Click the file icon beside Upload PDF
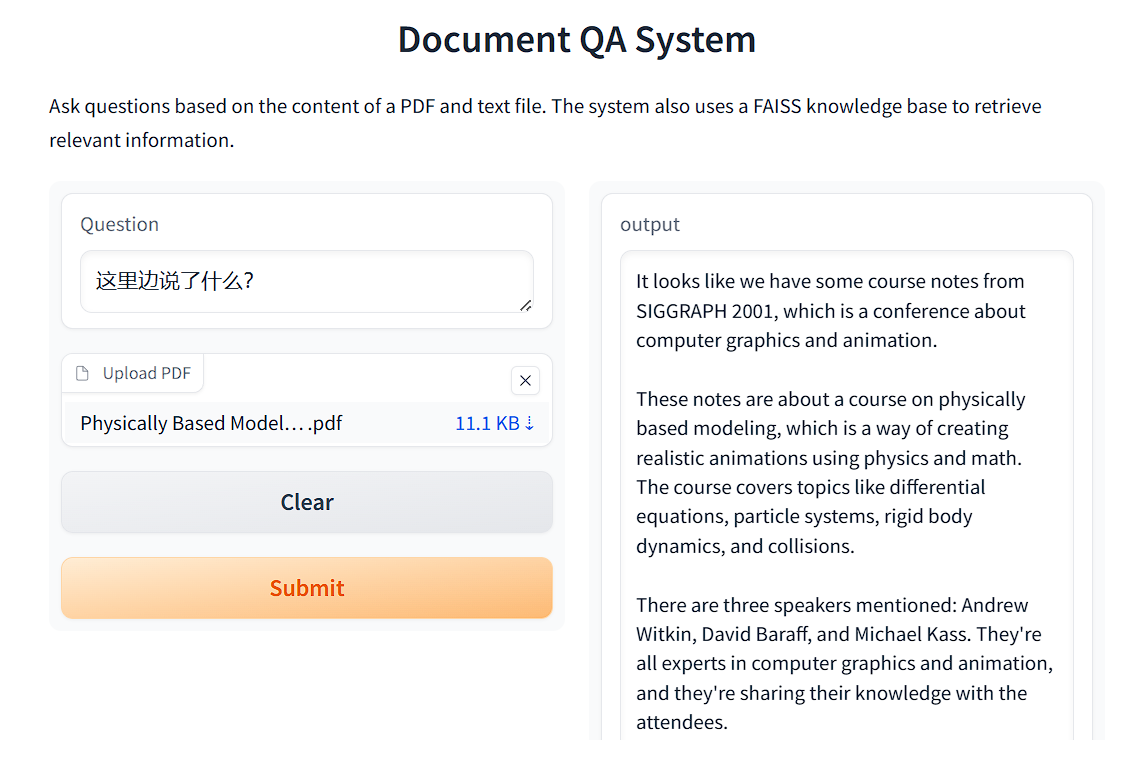Viewport: 1123px width, 781px height. 83,373
